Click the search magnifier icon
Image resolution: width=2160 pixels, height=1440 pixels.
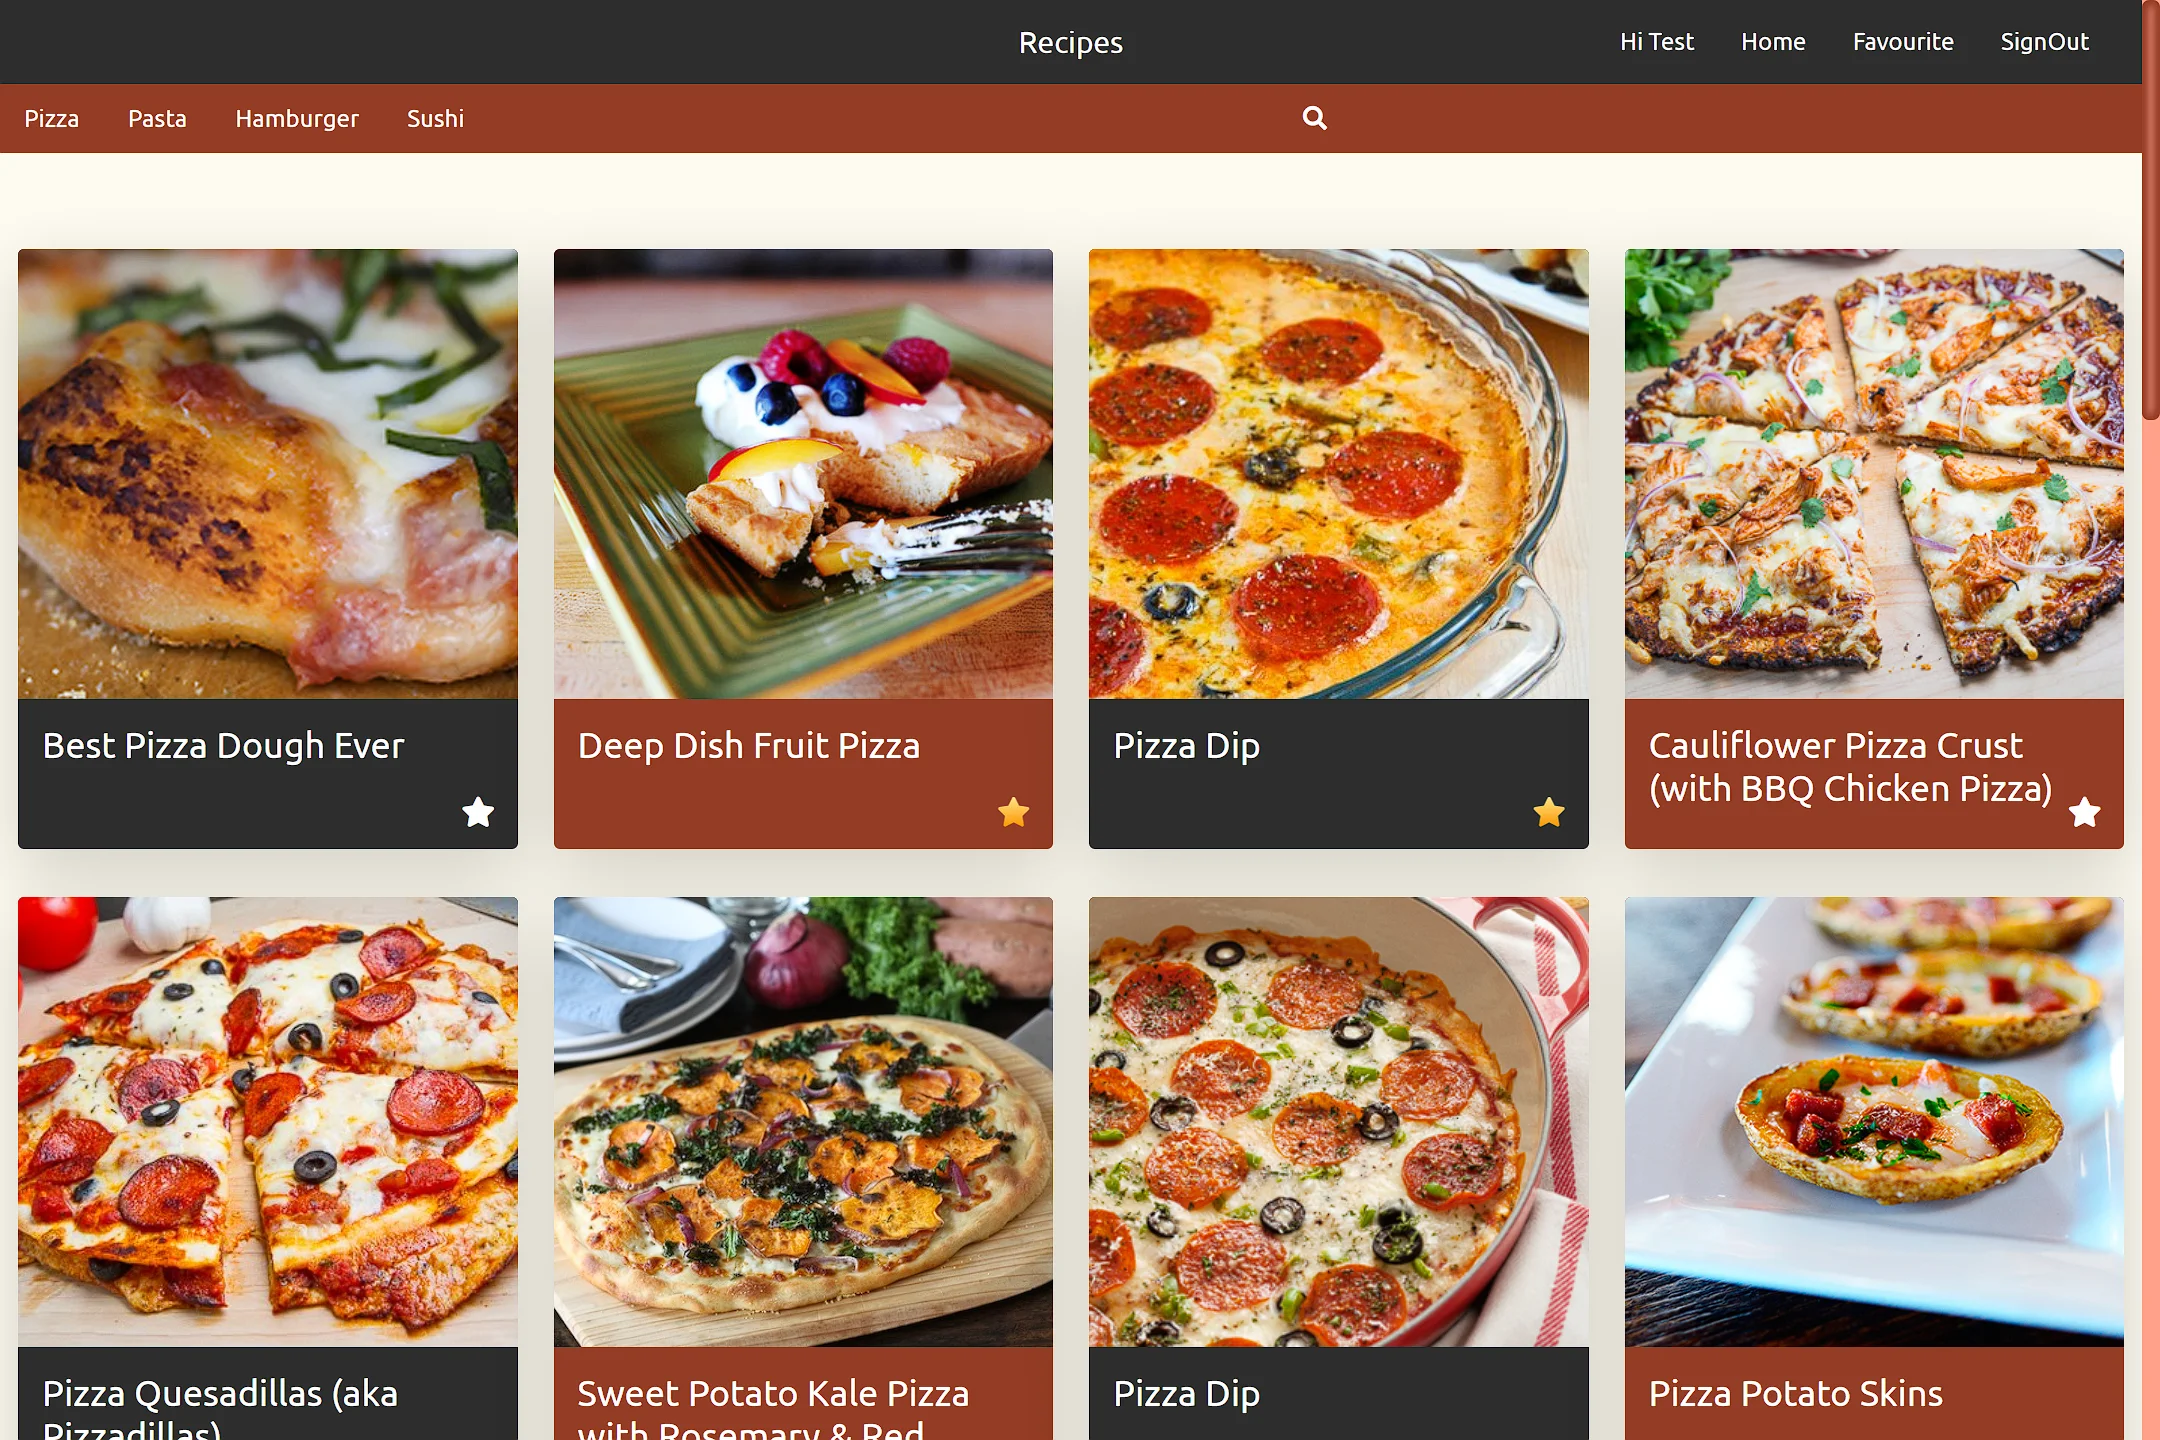(x=1314, y=118)
